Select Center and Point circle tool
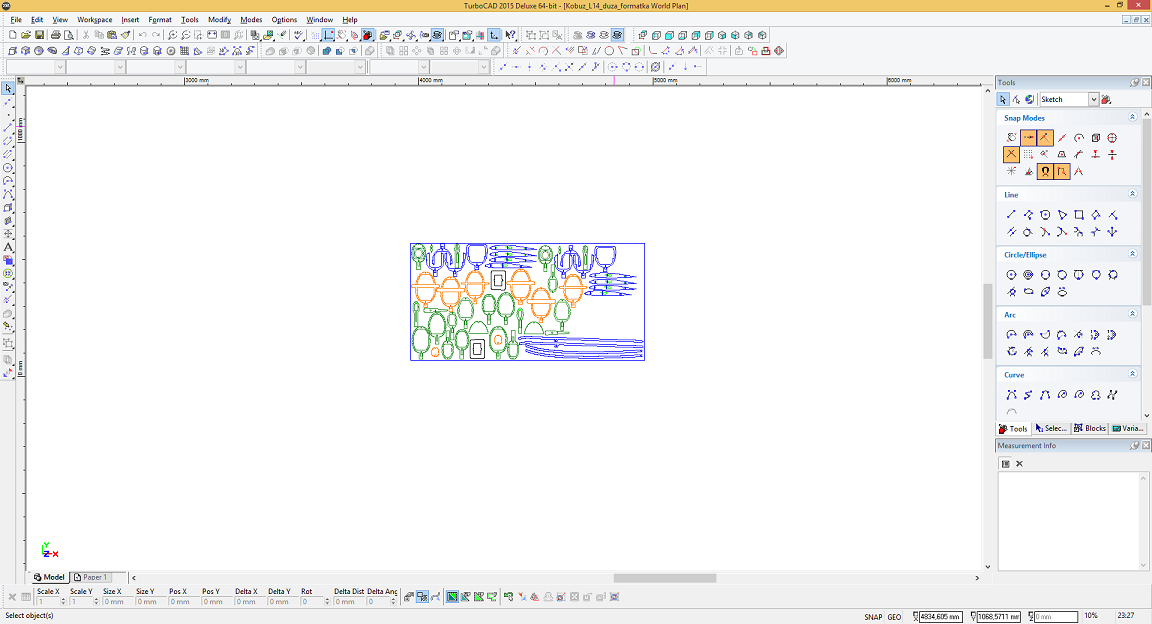The image size is (1152, 624). [x=1011, y=275]
